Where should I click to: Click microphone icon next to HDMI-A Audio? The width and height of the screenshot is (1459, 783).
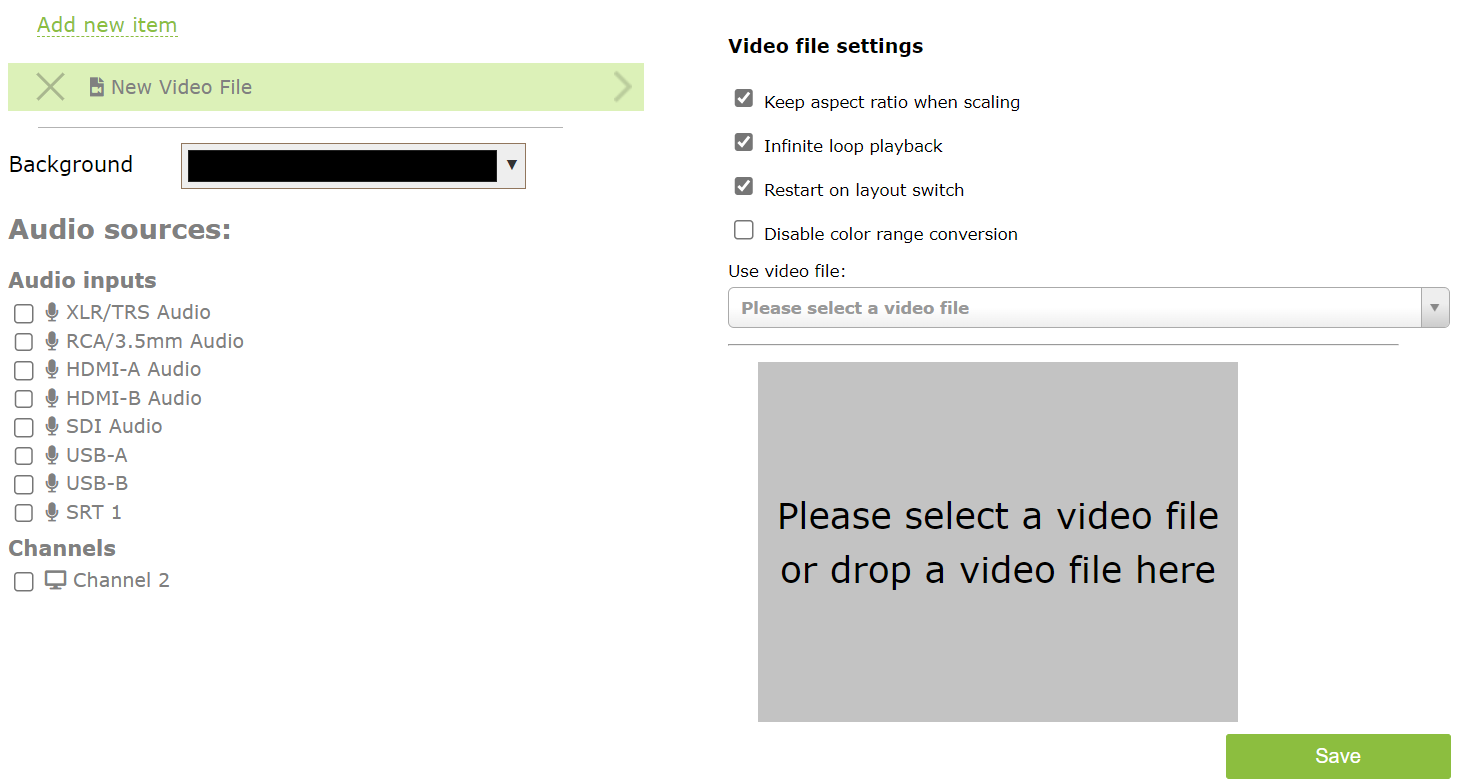pos(52,369)
